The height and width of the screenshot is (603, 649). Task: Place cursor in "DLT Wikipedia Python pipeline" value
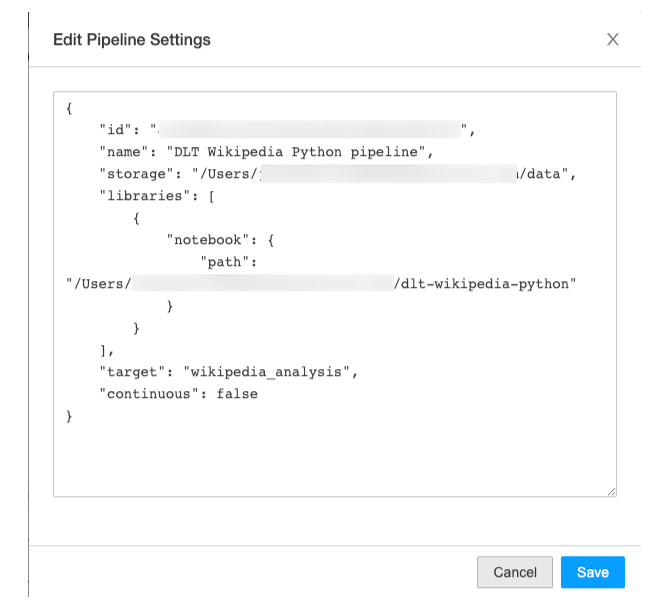click(300, 152)
